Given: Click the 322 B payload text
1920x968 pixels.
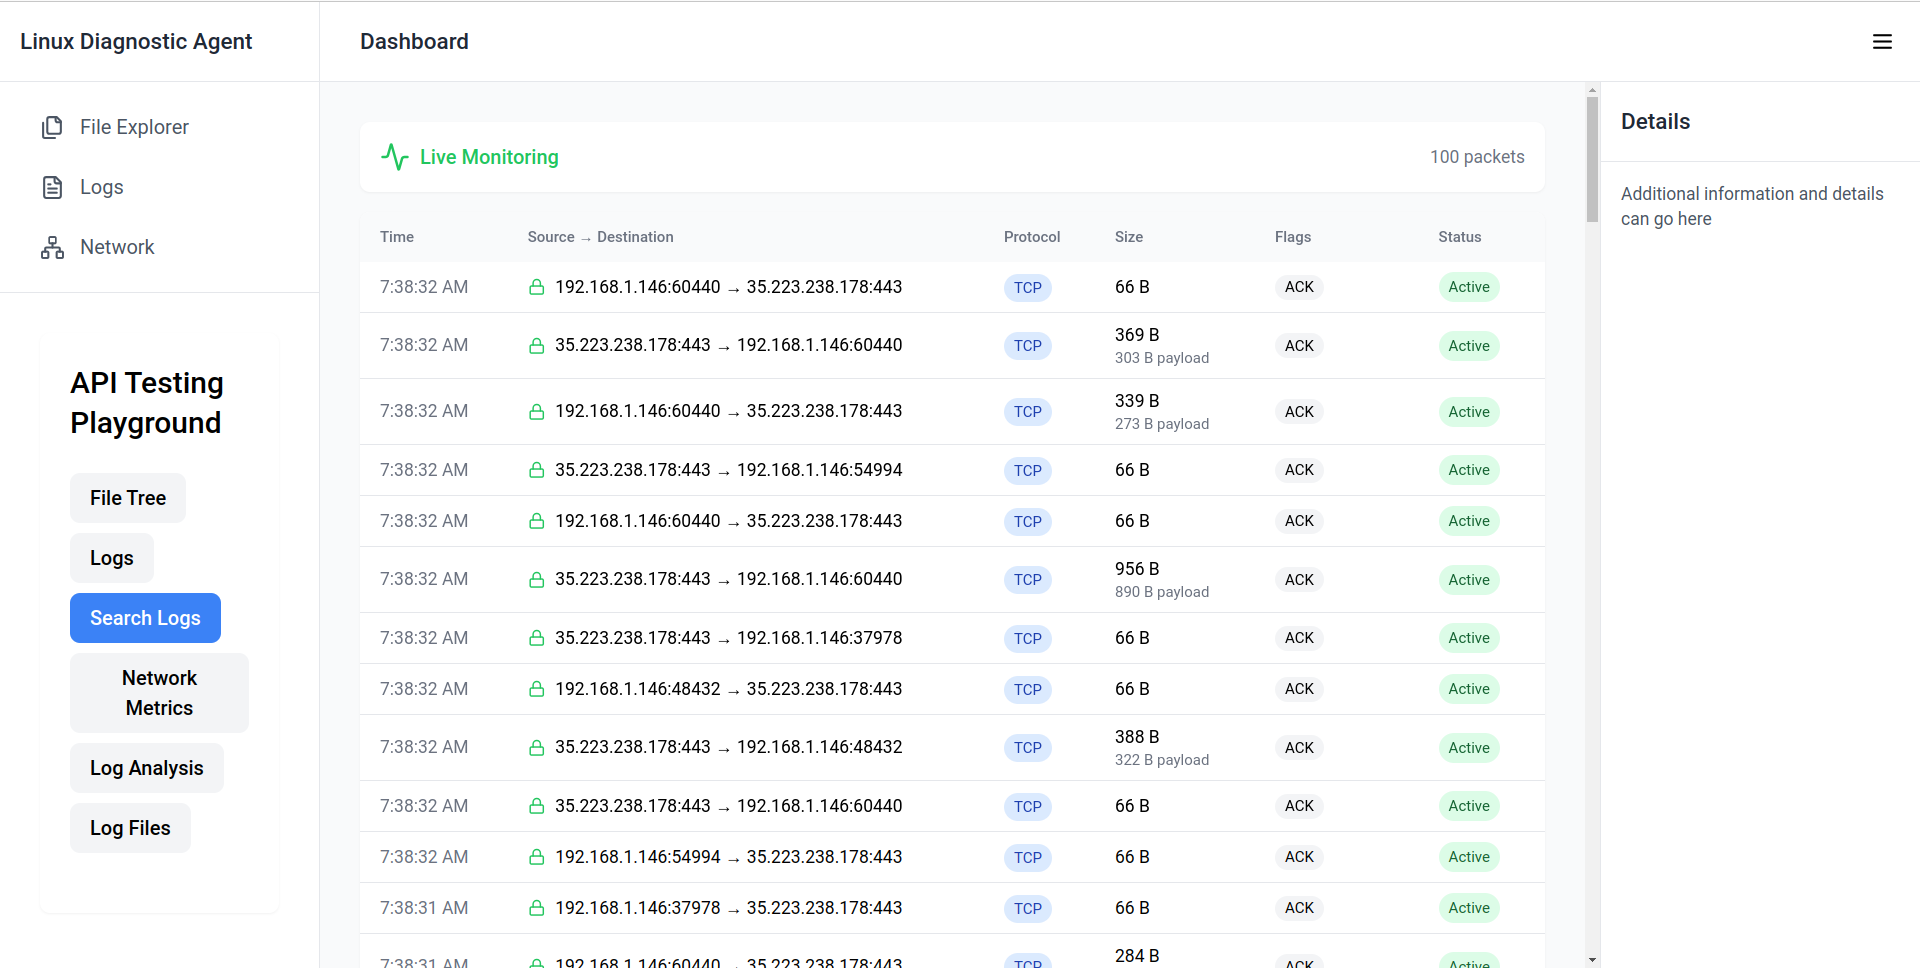Looking at the screenshot, I should 1162,760.
